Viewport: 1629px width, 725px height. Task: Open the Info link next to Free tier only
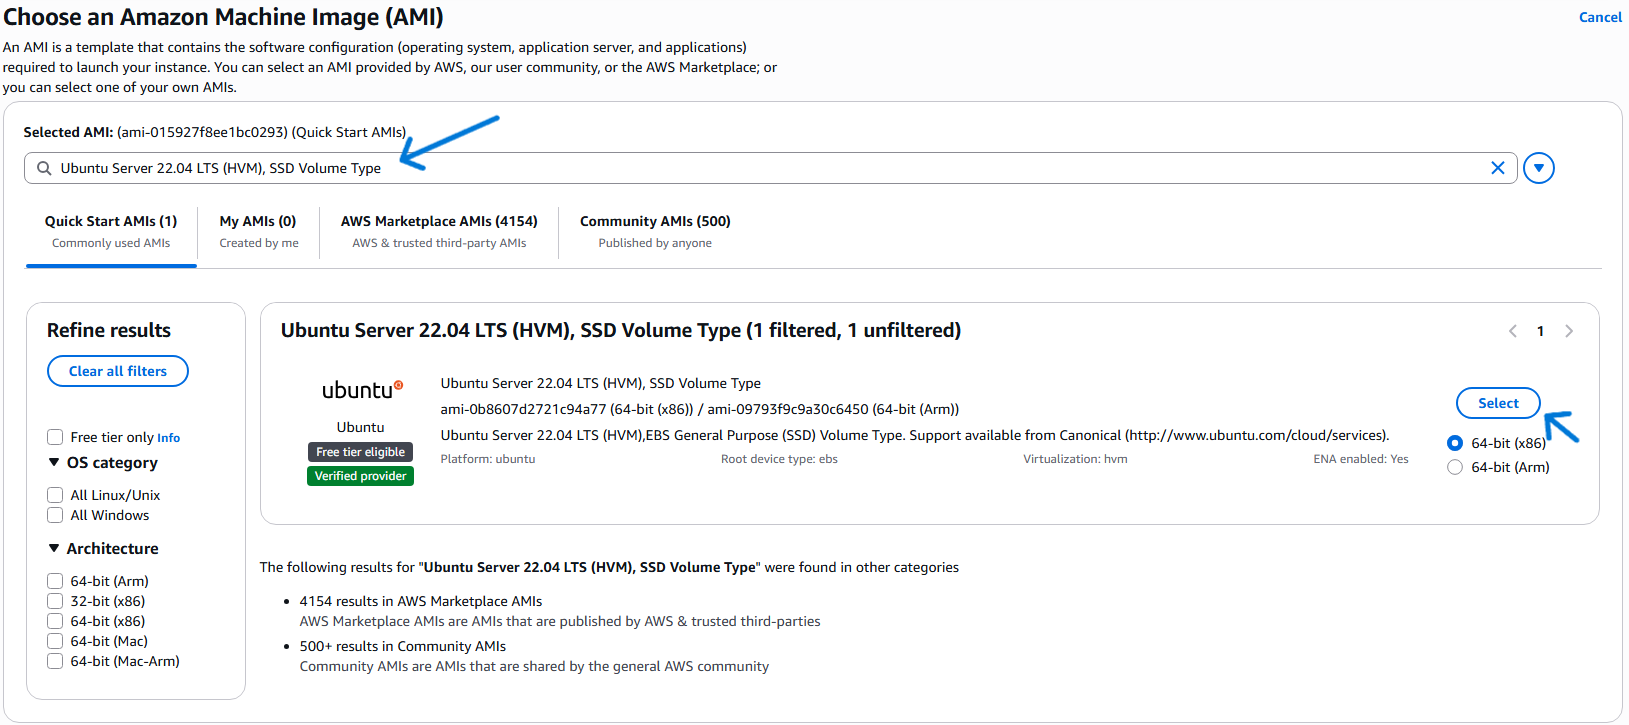[x=169, y=438]
